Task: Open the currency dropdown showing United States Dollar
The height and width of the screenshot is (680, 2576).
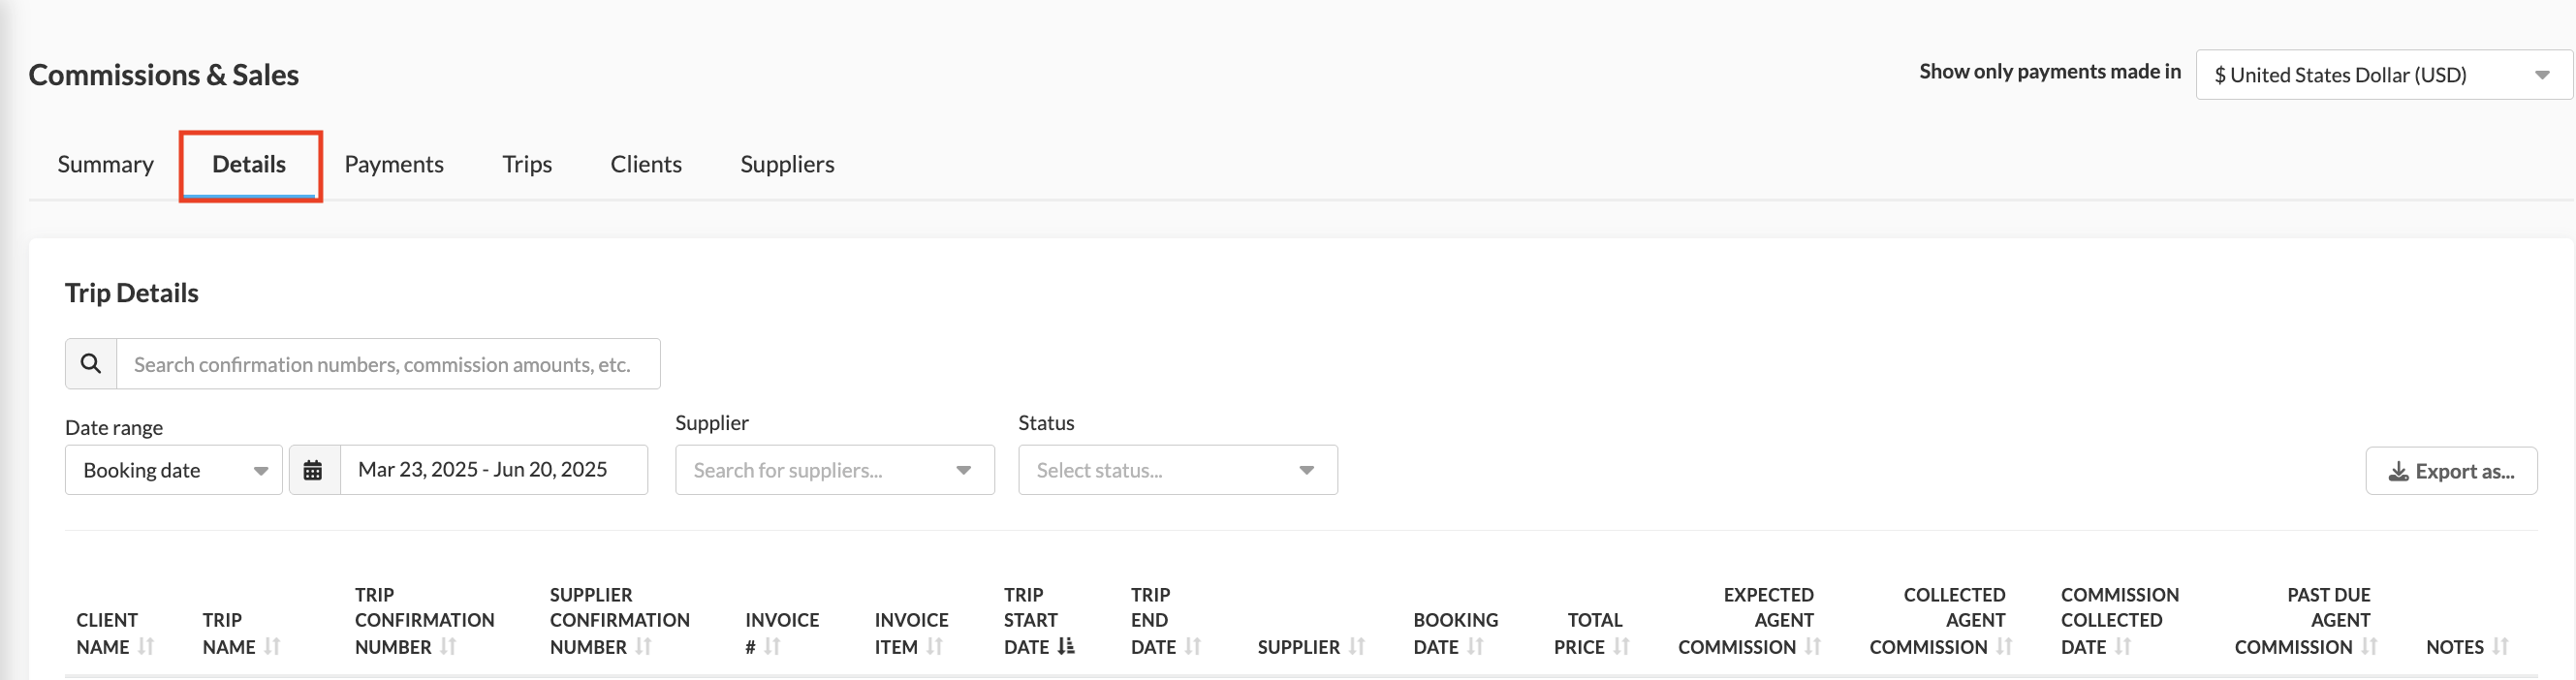Action: click(2383, 75)
